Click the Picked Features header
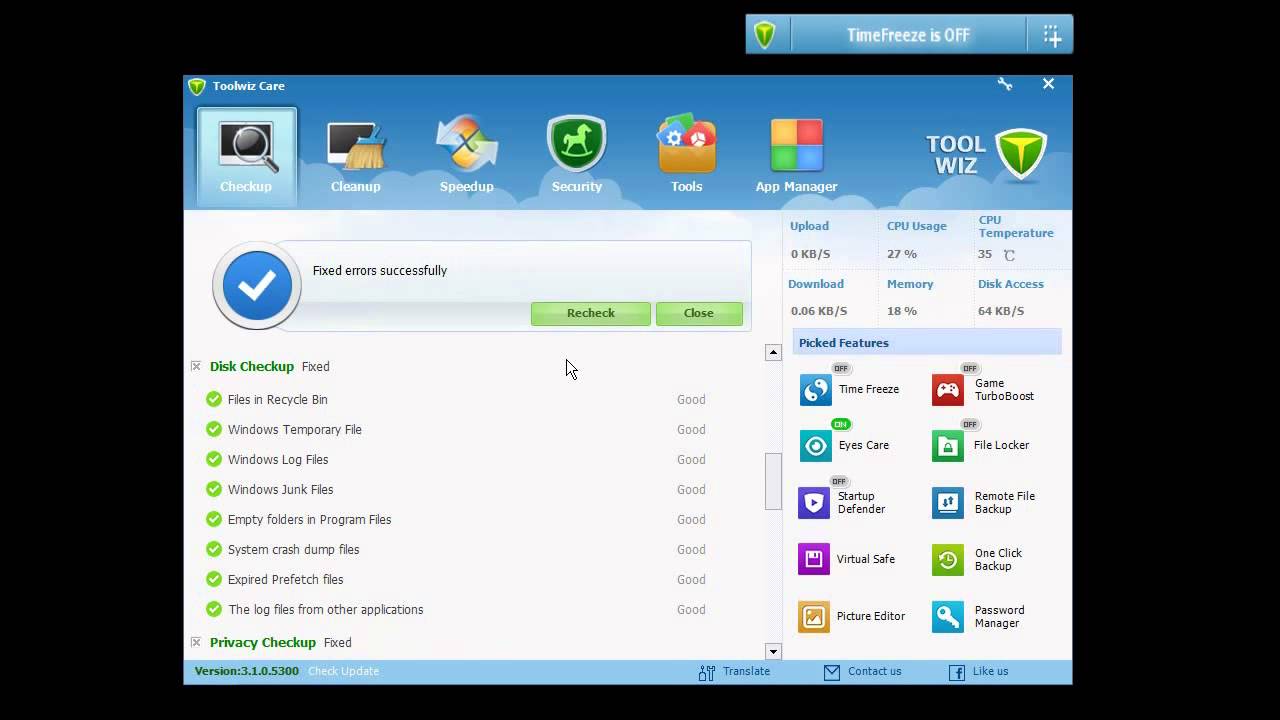Screen dimensions: 1280x720 (x=927, y=343)
